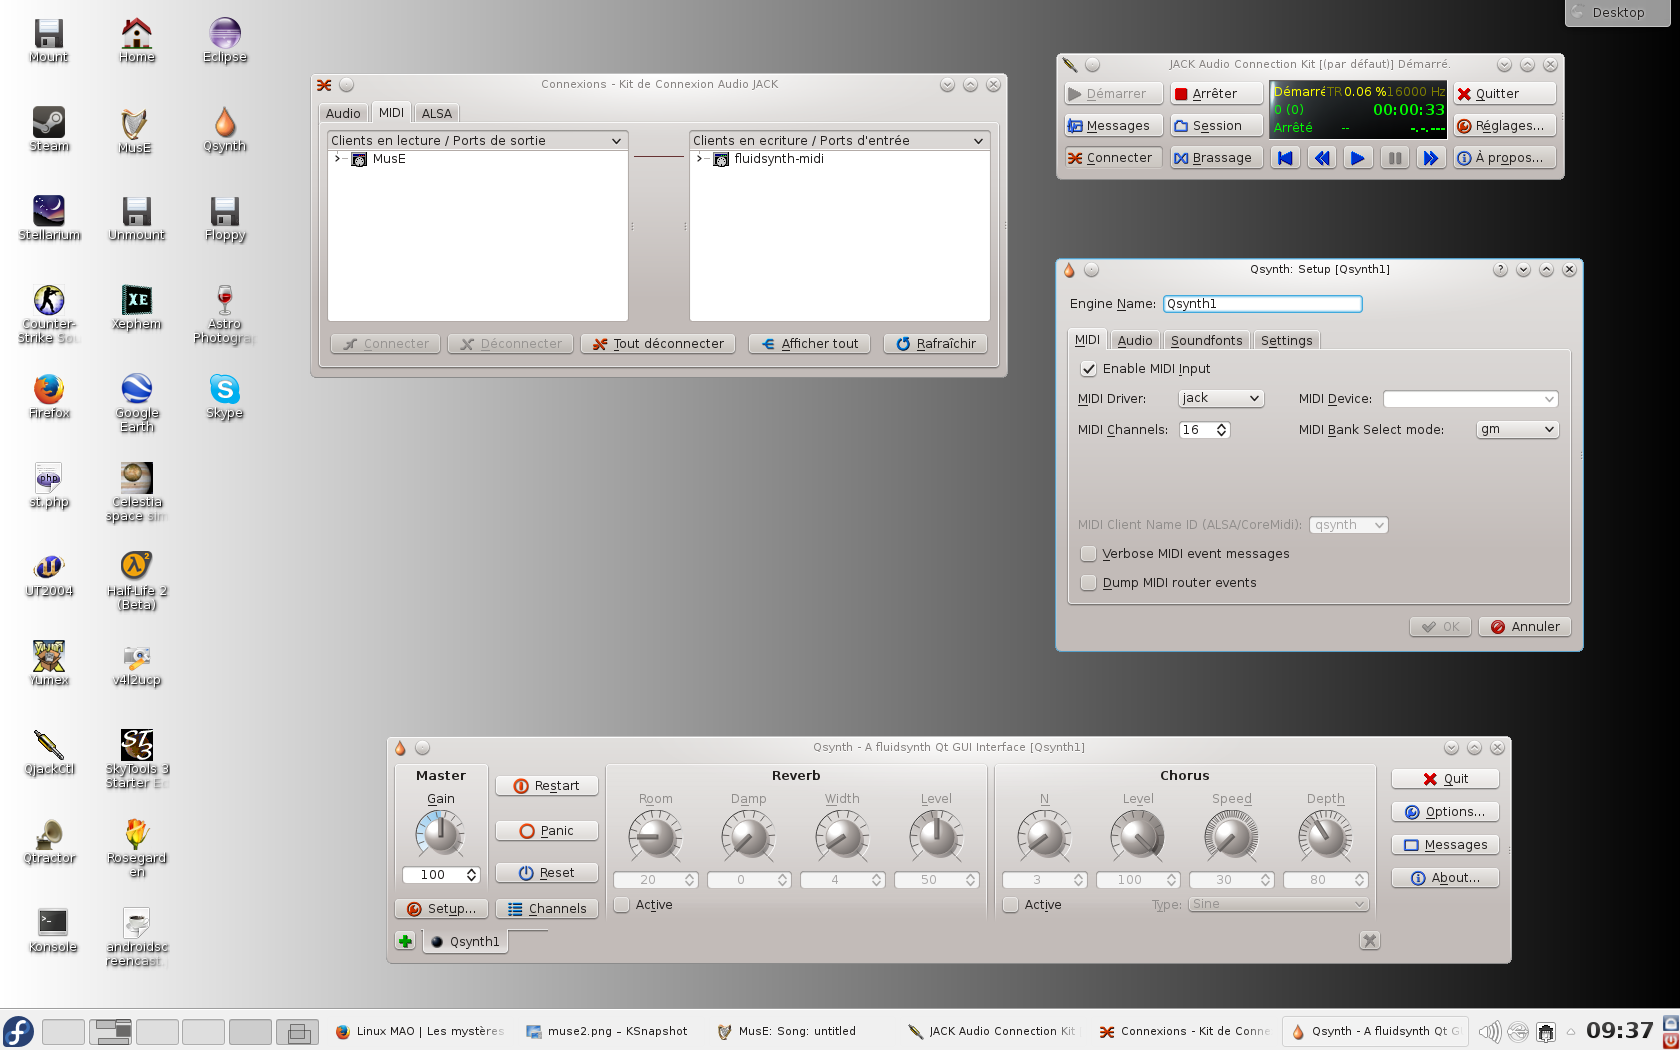
Task: Click the JACK transport pause button
Action: [1394, 157]
